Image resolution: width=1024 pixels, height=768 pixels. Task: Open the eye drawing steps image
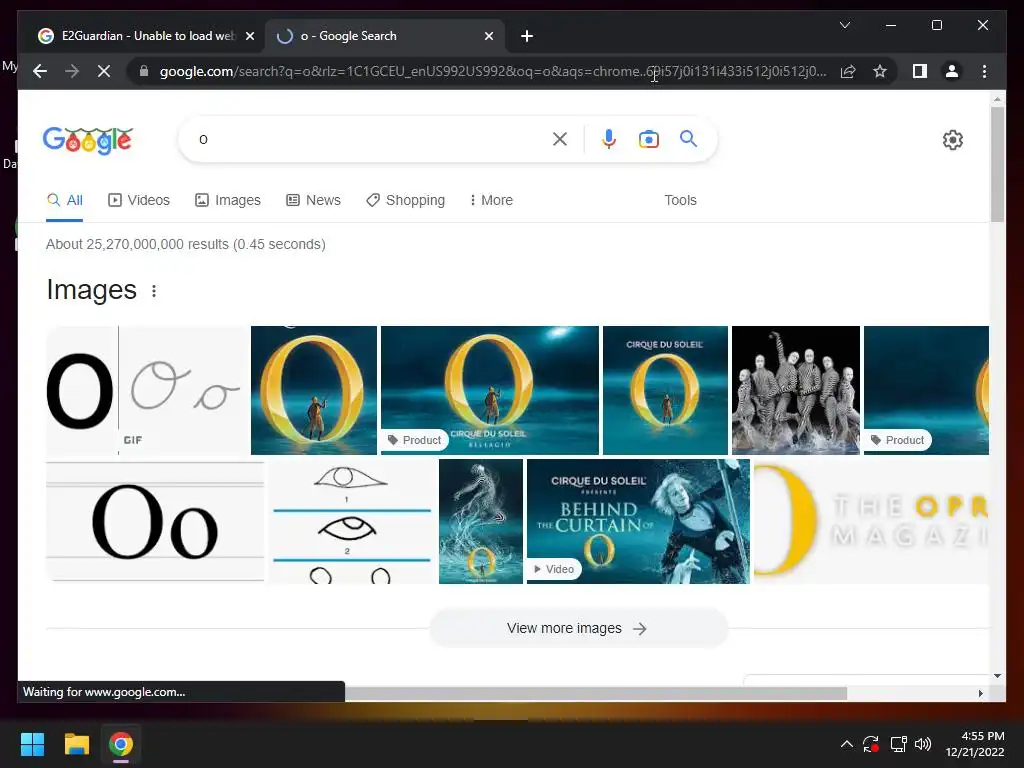click(x=352, y=521)
